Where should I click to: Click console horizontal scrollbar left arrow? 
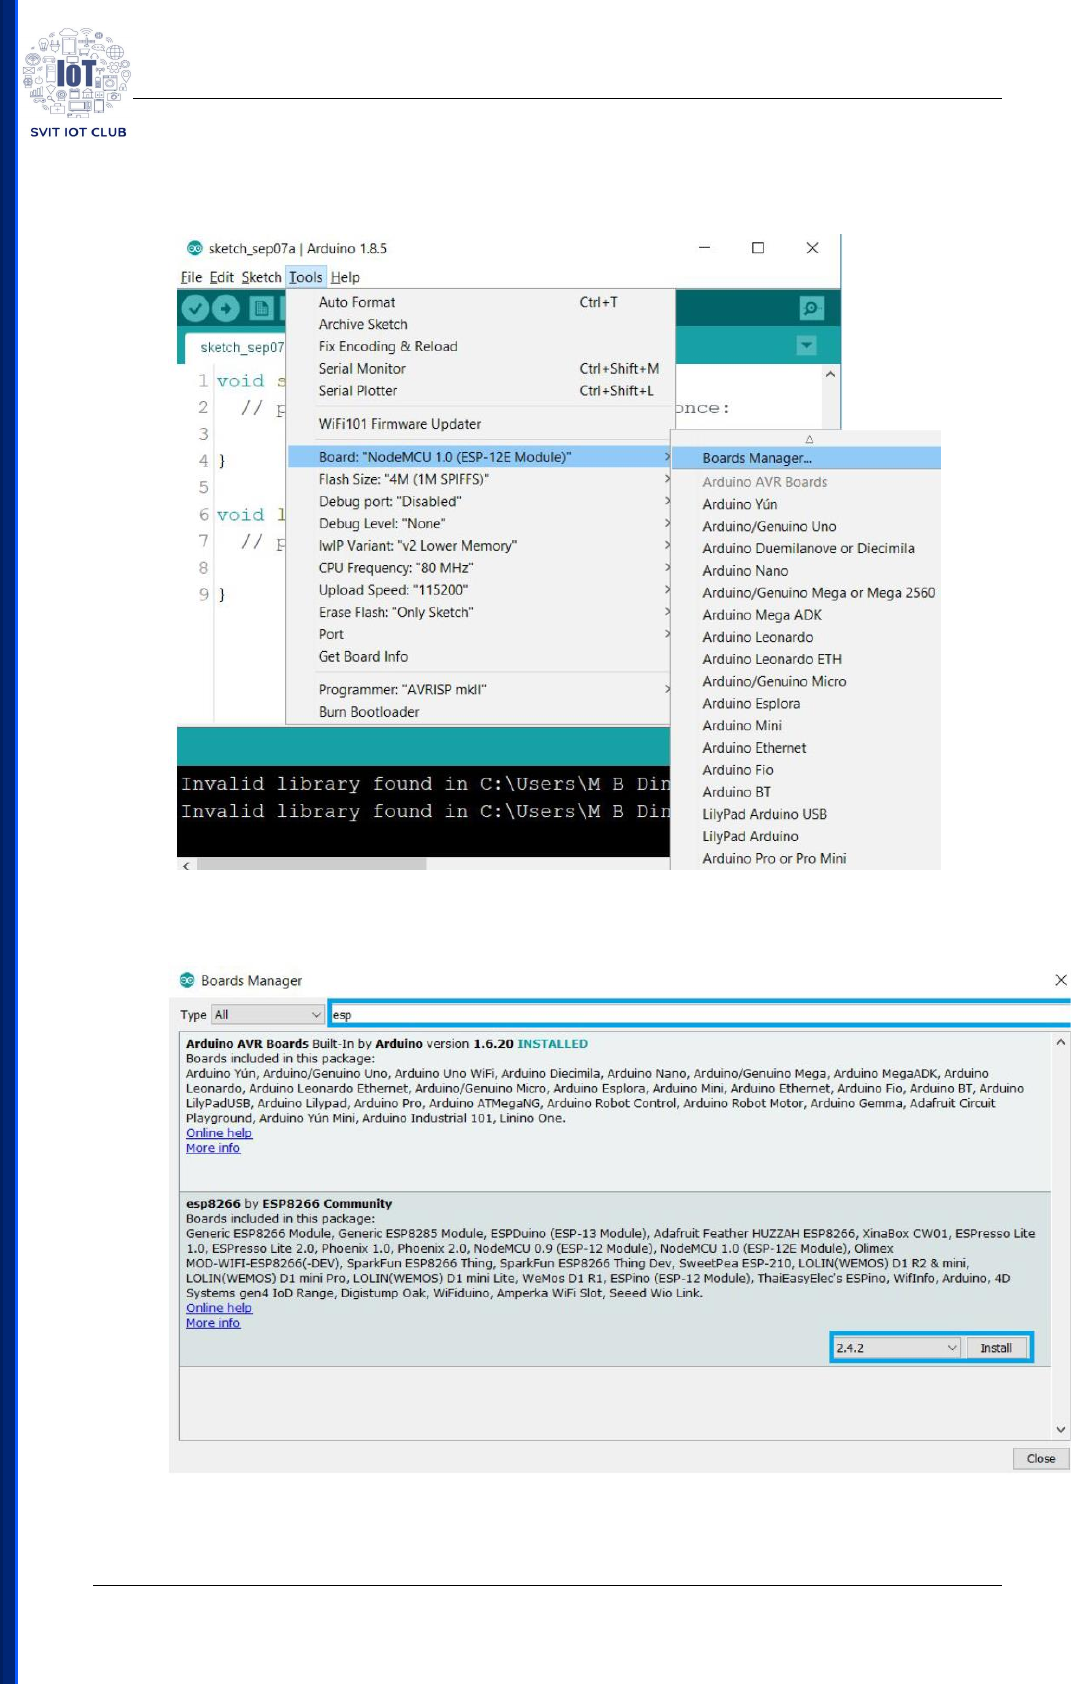[x=186, y=864]
